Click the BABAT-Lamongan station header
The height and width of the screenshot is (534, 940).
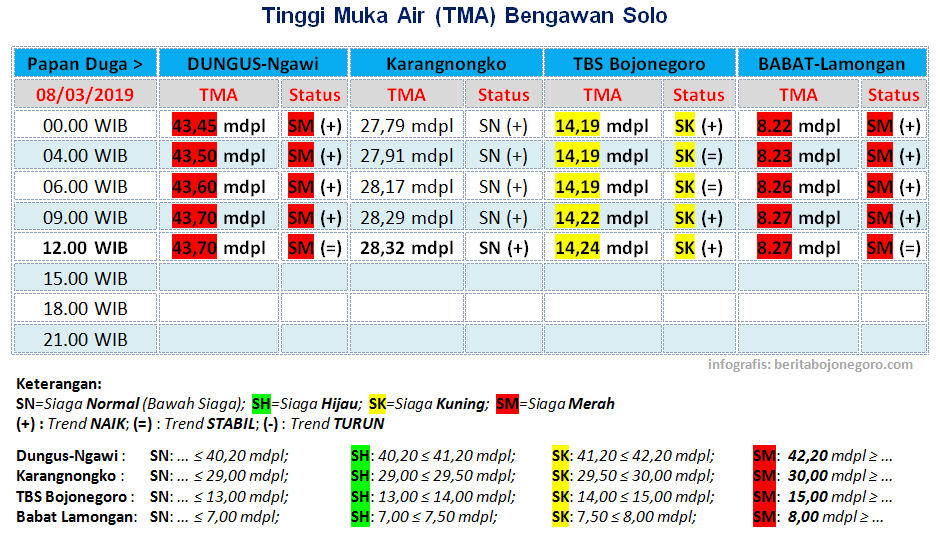click(x=832, y=63)
